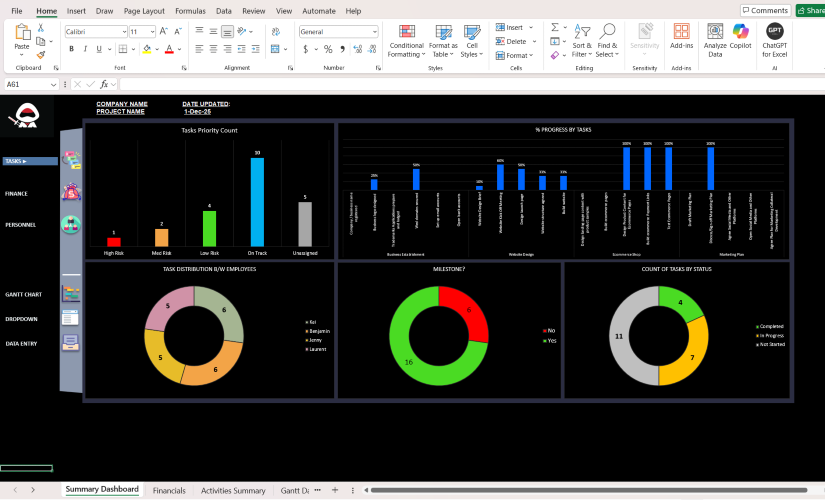Apply the red Font Color swatch
Image resolution: width=825 pixels, height=500 pixels.
(169, 49)
